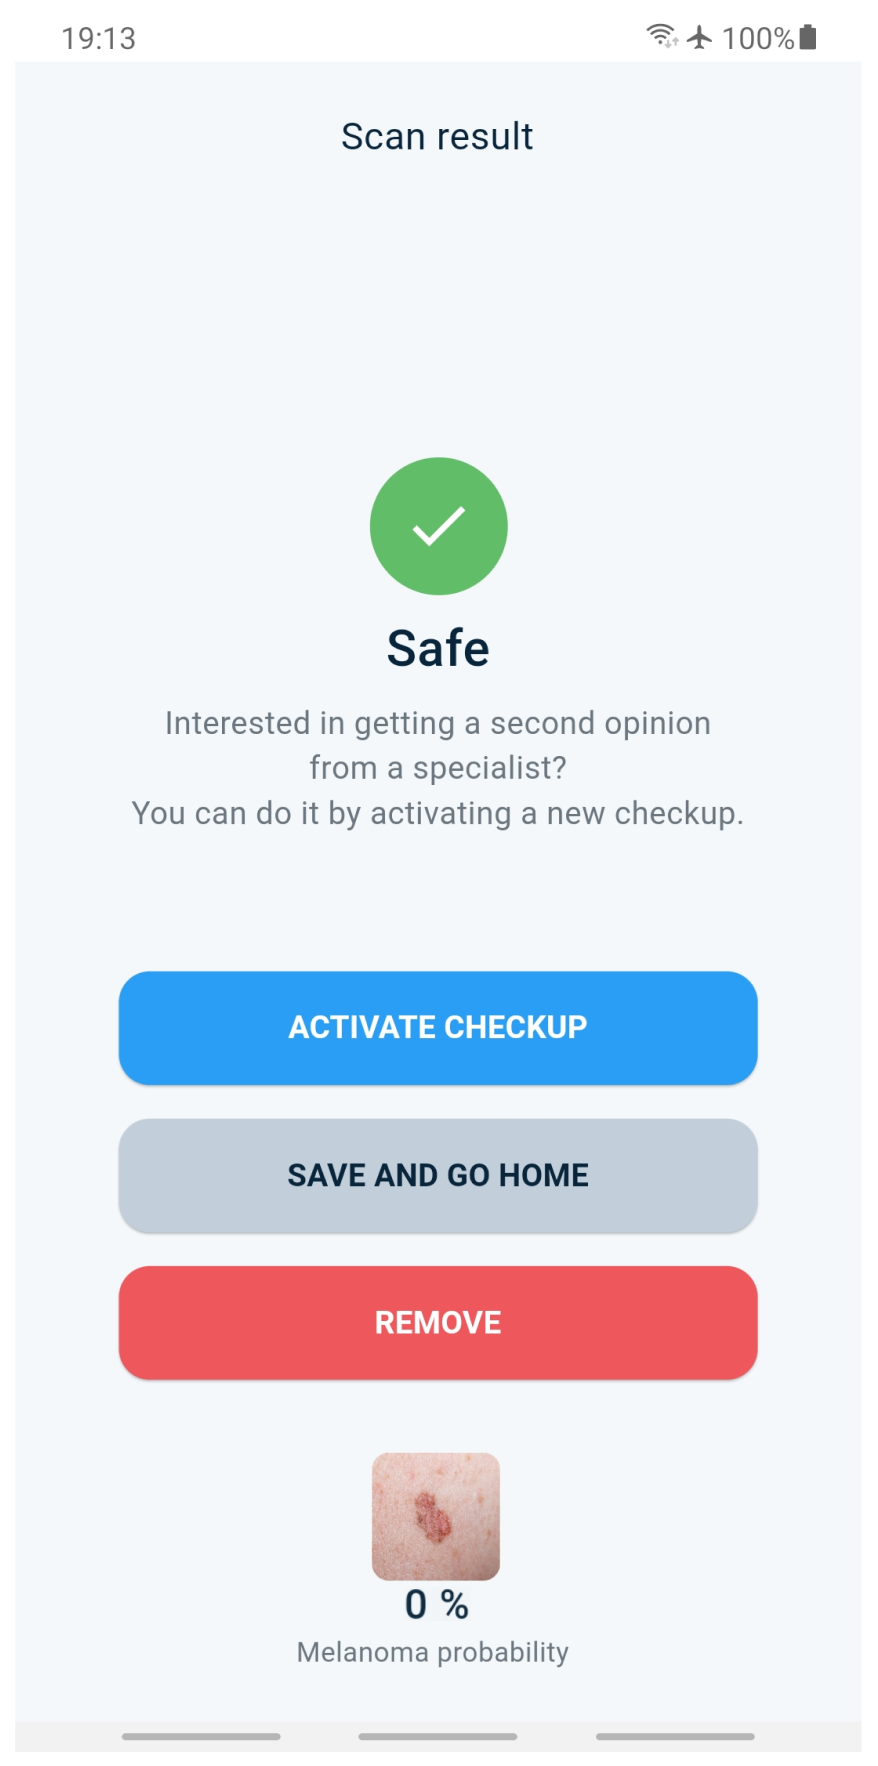Screen dimensions: 878x1766
Task: Tap the 100% battery percentage text
Action: (757, 38)
